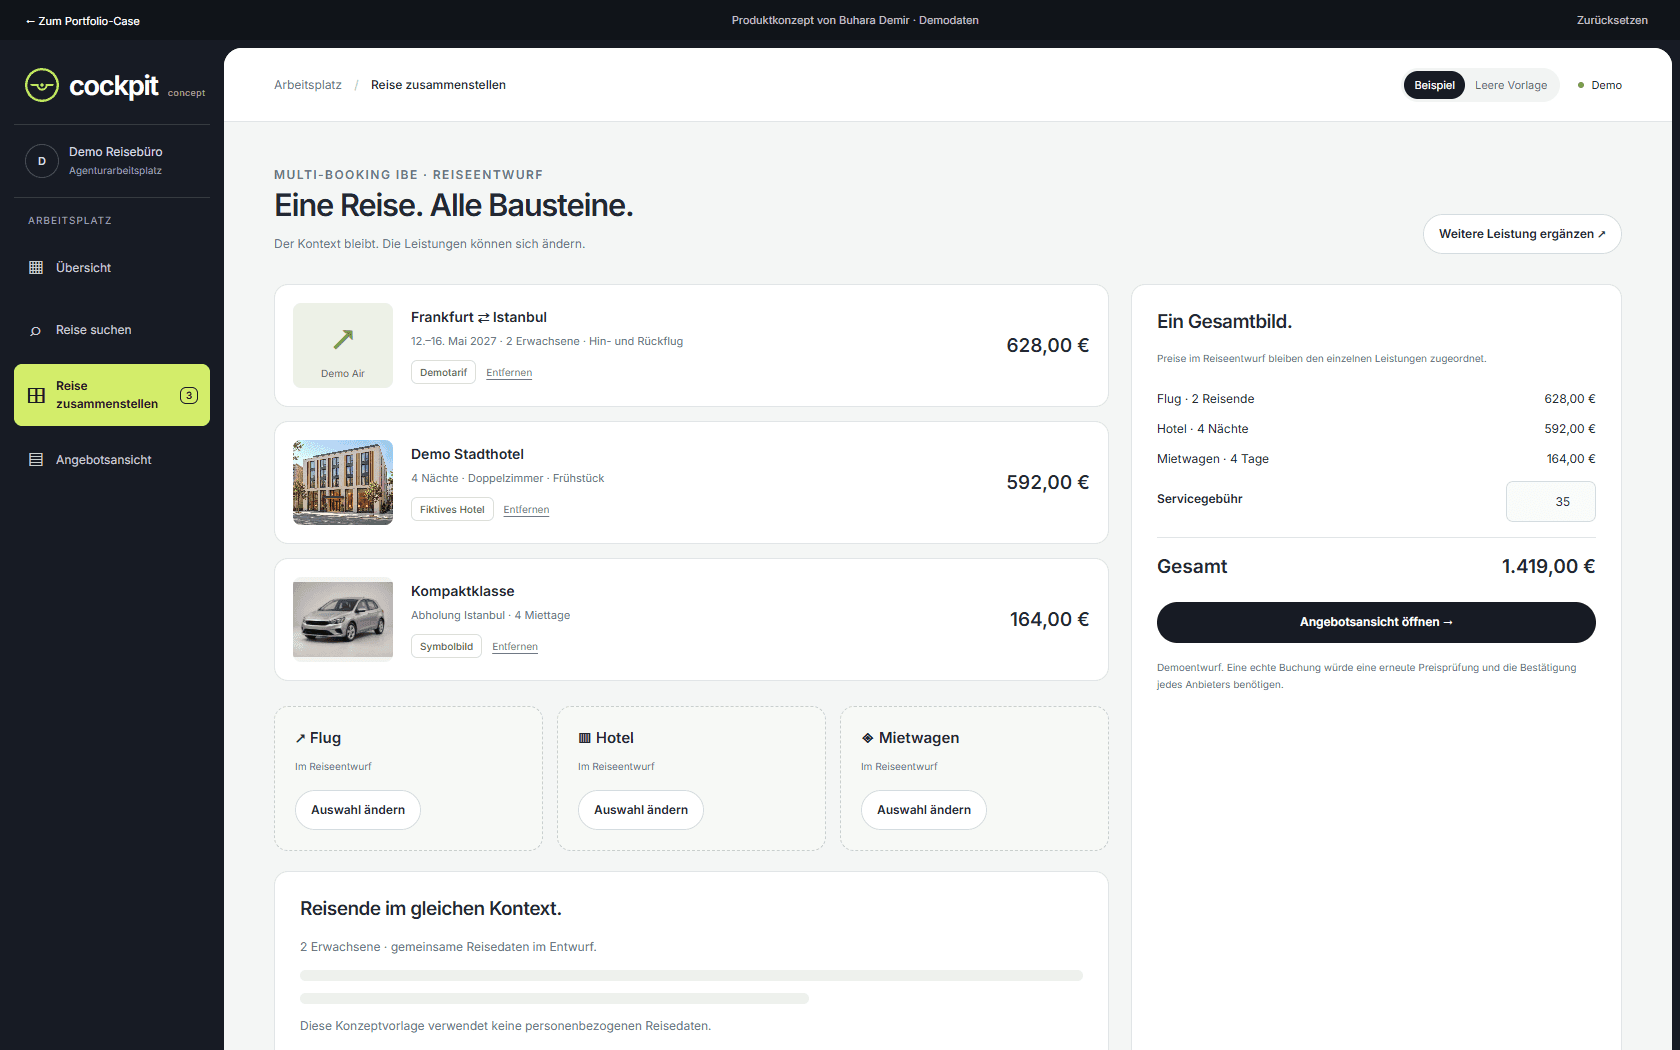Open Reise suchen in the sidebar

click(x=112, y=330)
